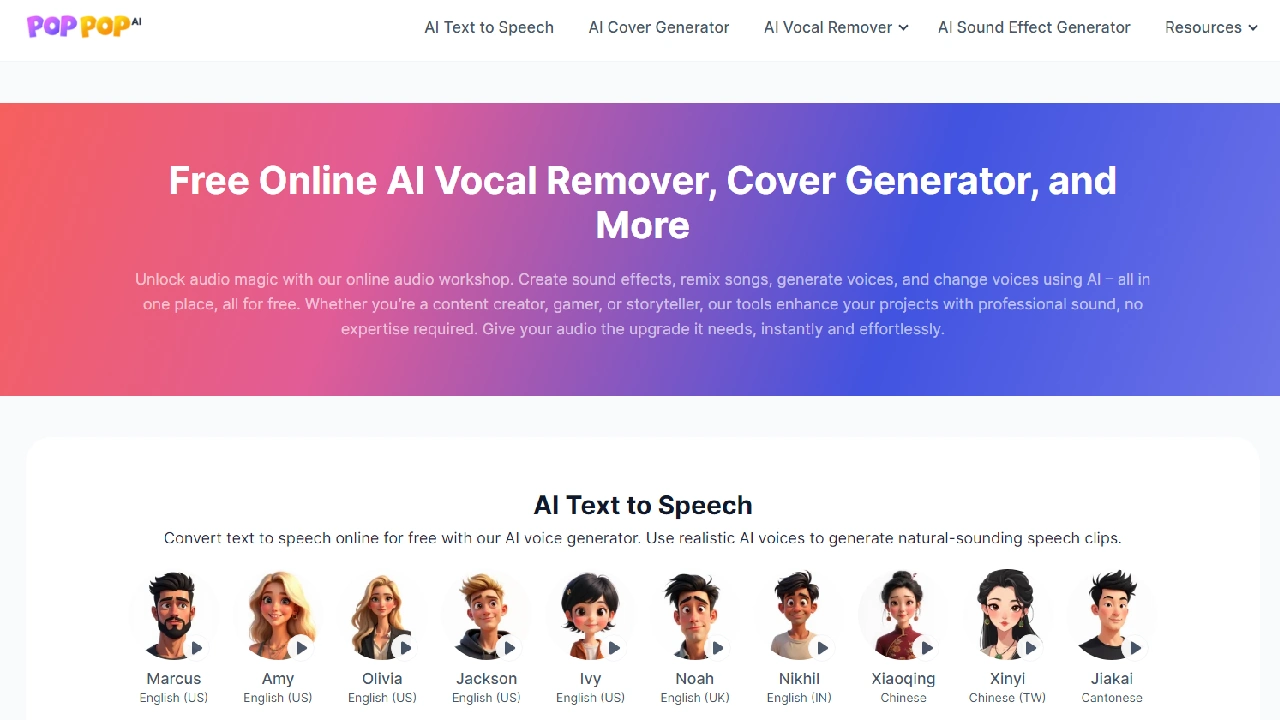Select the Marcus voice avatar
This screenshot has width=1280, height=720.
click(174, 614)
